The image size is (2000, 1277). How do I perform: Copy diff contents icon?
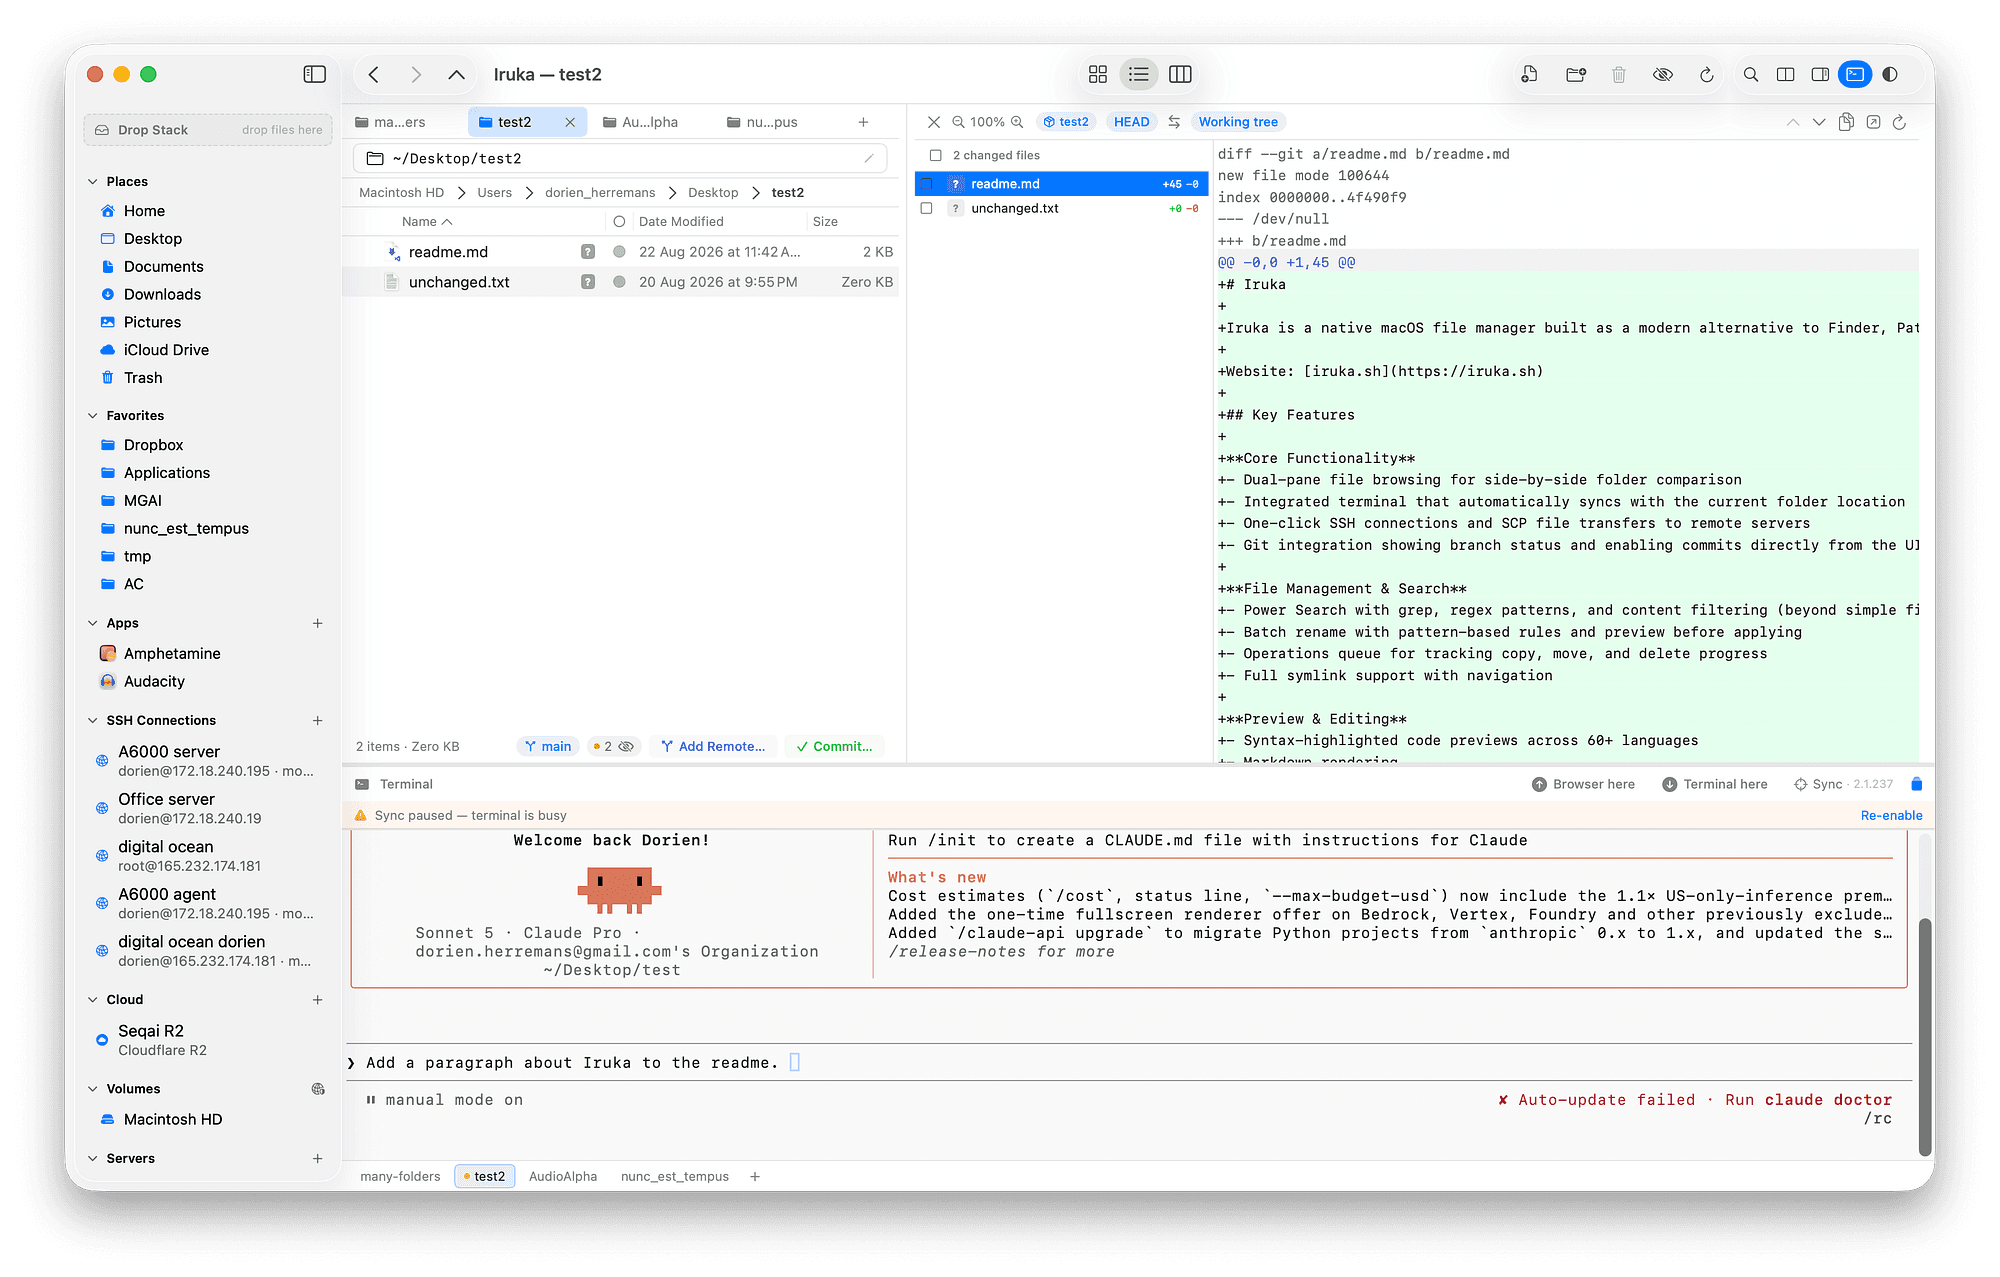click(1846, 122)
